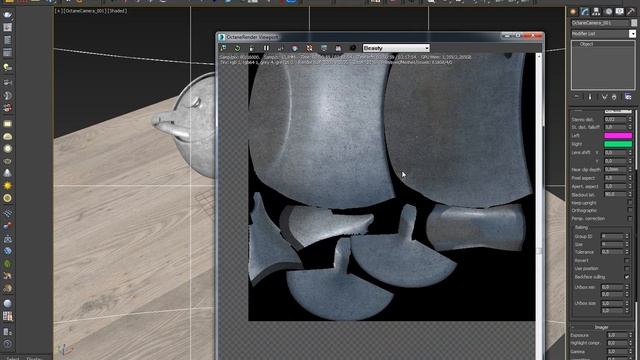The image size is (640, 360).
Task: Click the red render region icon
Action: pos(309,48)
